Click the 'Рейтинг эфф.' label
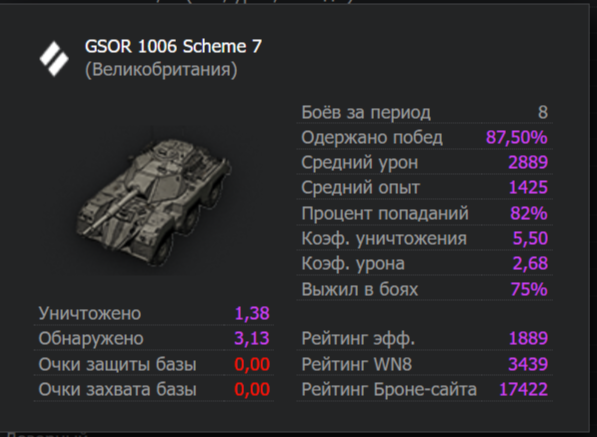The width and height of the screenshot is (597, 437). pos(358,339)
